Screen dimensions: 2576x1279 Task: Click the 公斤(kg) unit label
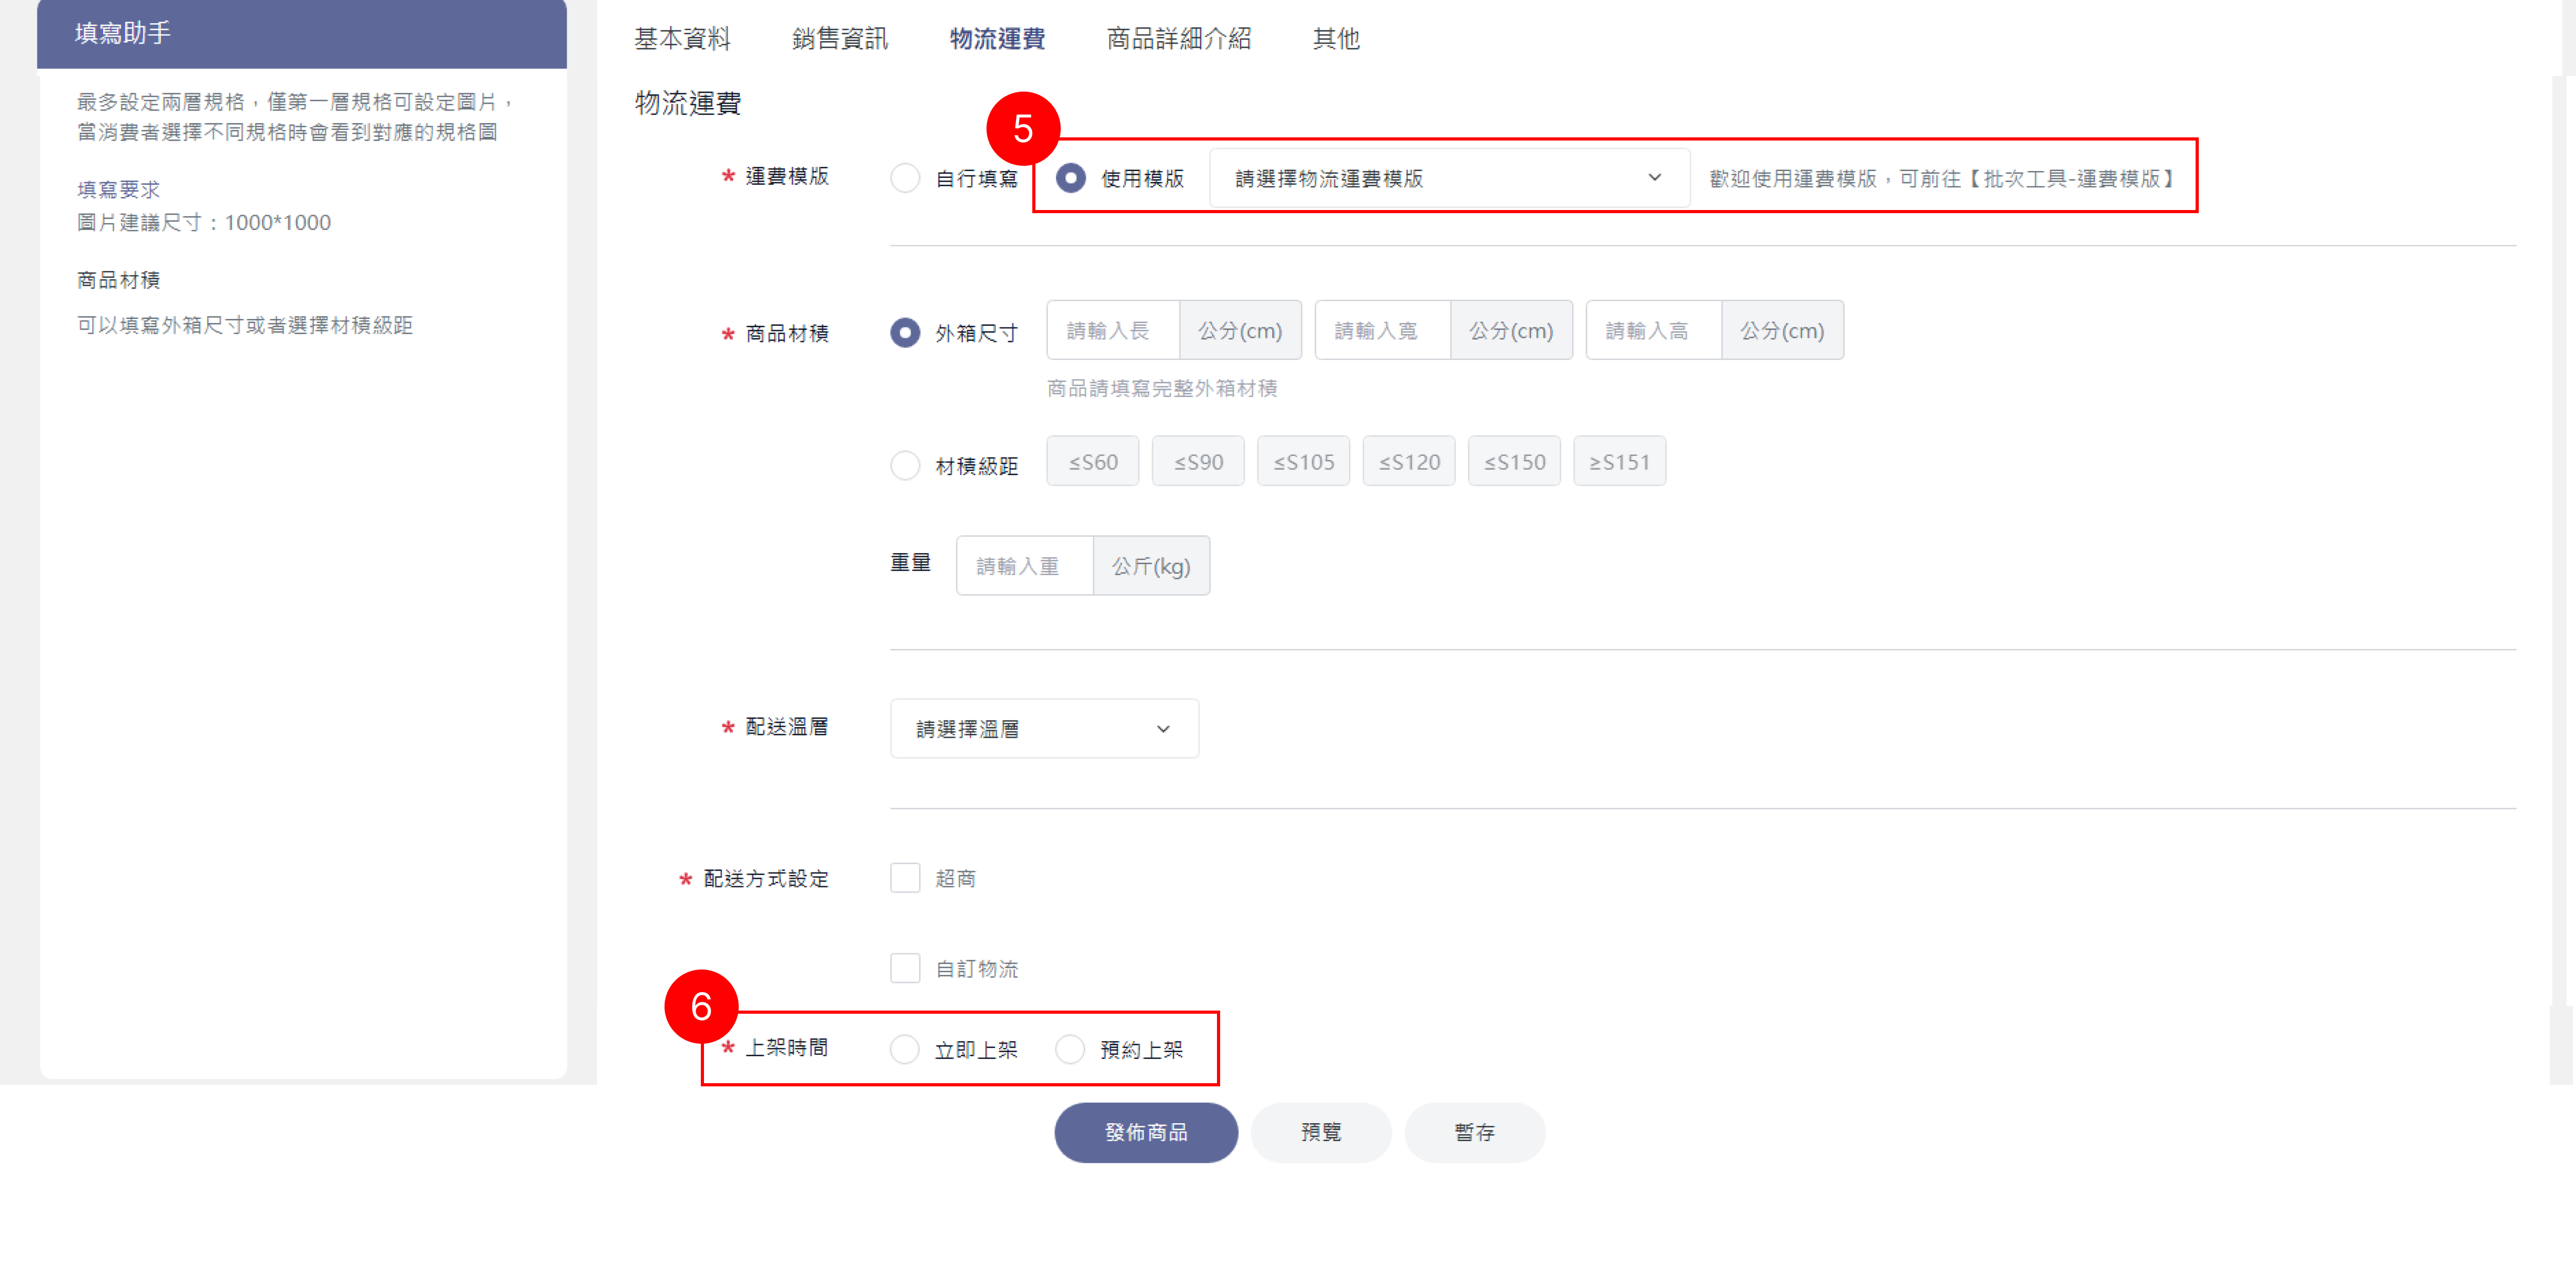coord(1151,566)
